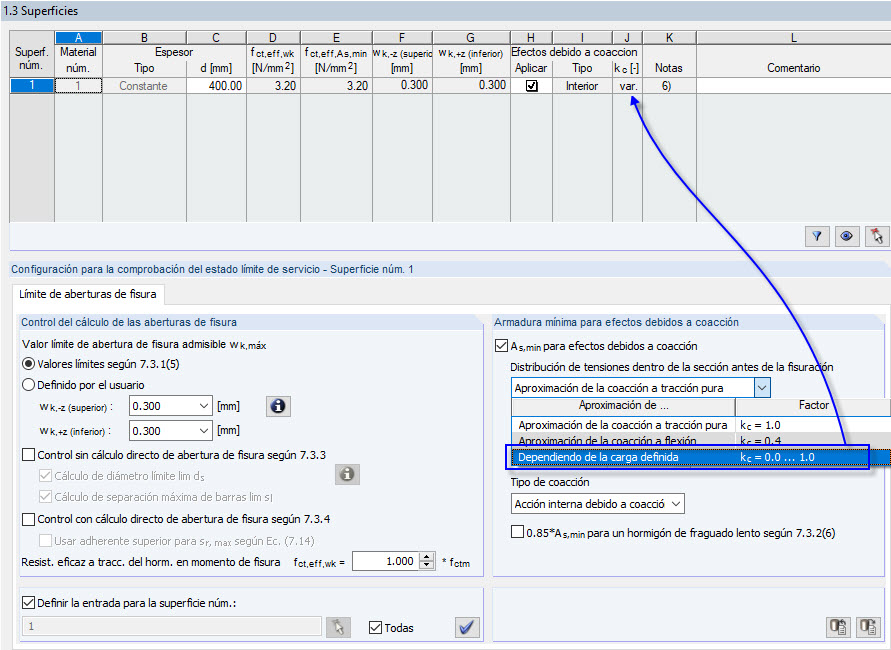
Task: Click the import settings icon at bottom right
Action: tap(839, 627)
